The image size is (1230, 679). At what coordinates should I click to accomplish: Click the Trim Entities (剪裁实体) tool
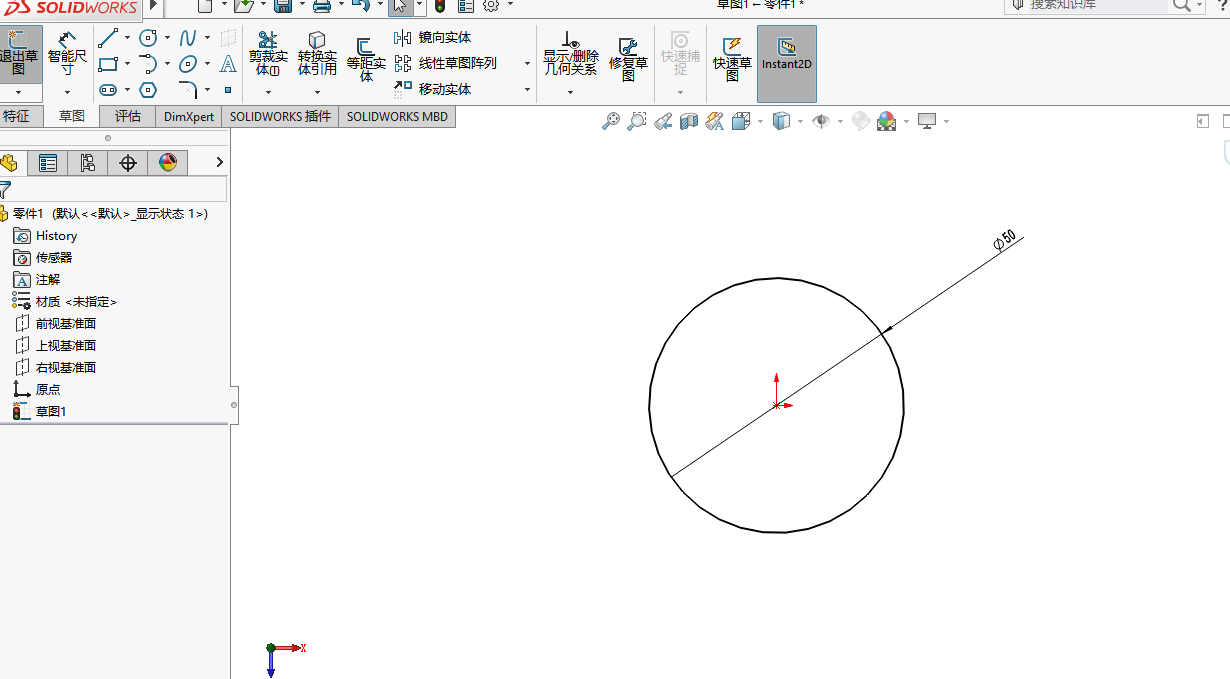click(x=267, y=53)
